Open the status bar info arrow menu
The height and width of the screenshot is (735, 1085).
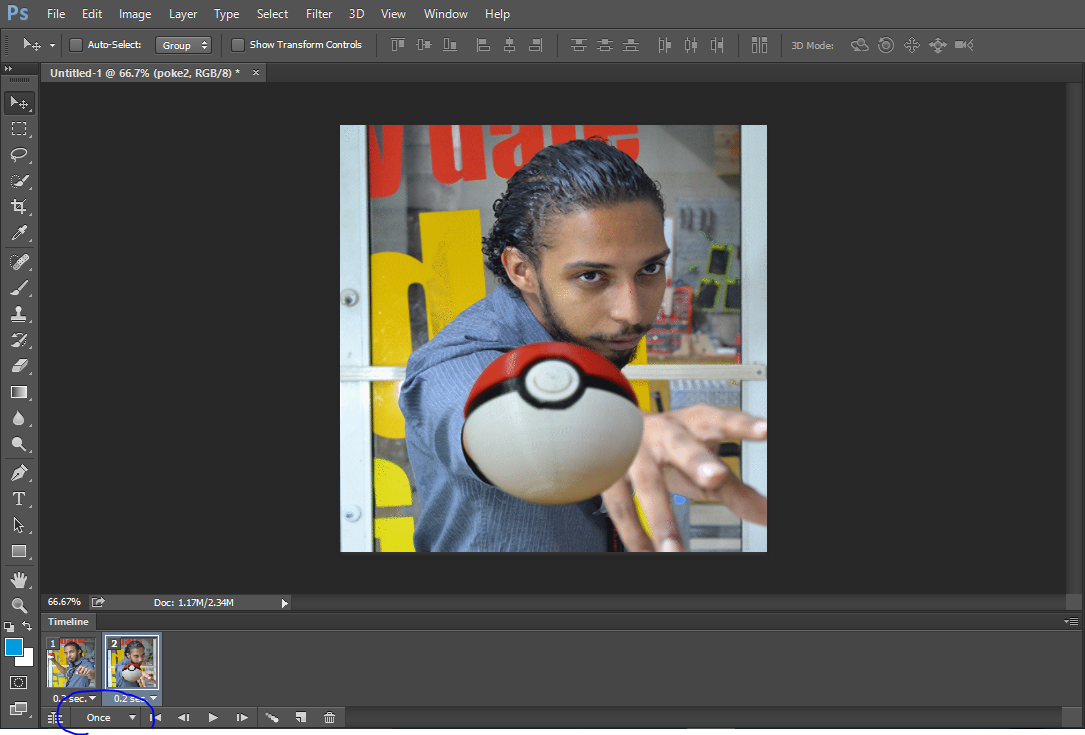point(284,604)
